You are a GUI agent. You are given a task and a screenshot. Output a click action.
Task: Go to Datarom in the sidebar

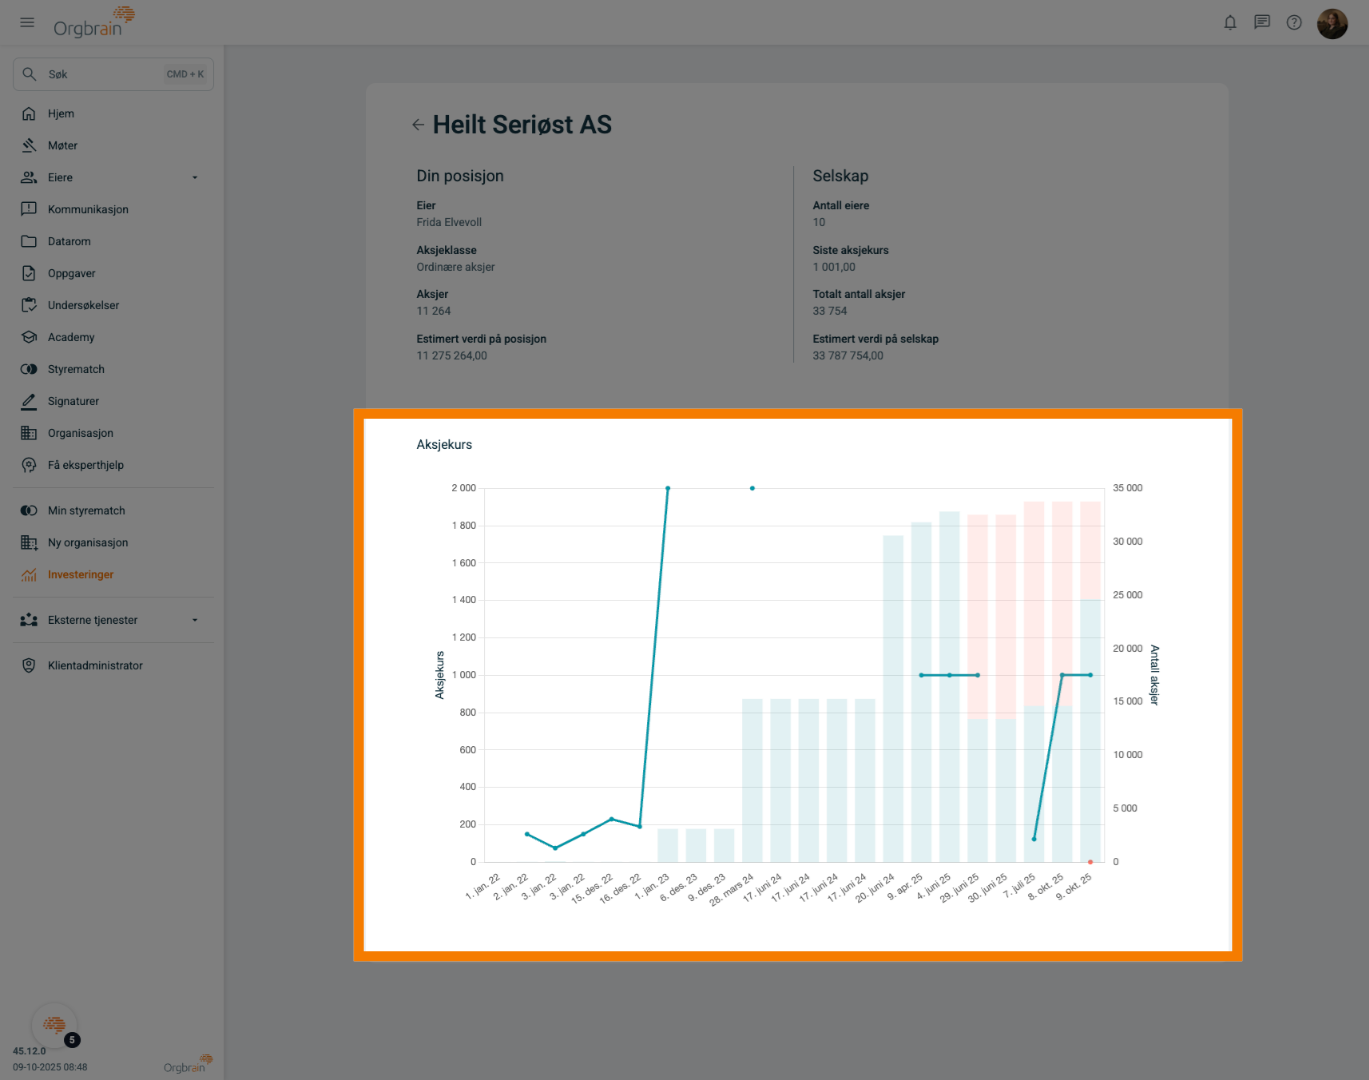pyautogui.click(x=69, y=242)
